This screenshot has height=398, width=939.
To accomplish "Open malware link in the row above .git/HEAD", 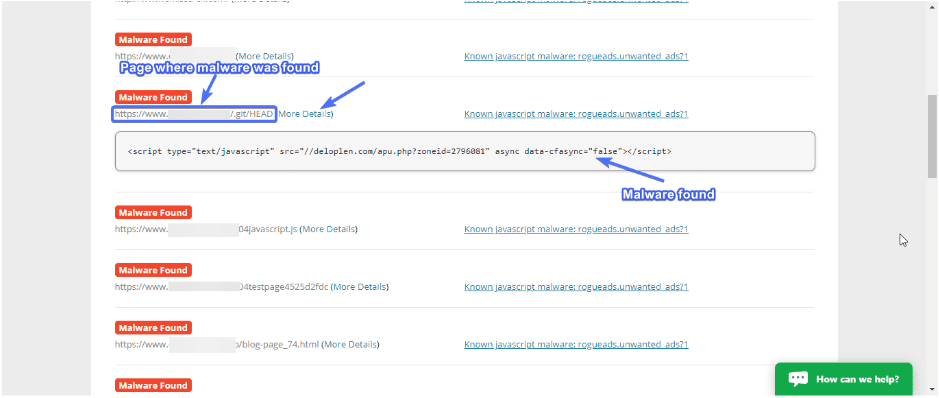I will 576,56.
